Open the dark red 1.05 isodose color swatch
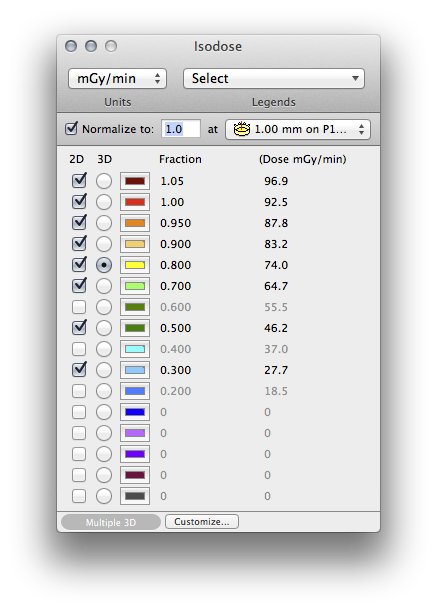The image size is (437, 611). coord(135,181)
